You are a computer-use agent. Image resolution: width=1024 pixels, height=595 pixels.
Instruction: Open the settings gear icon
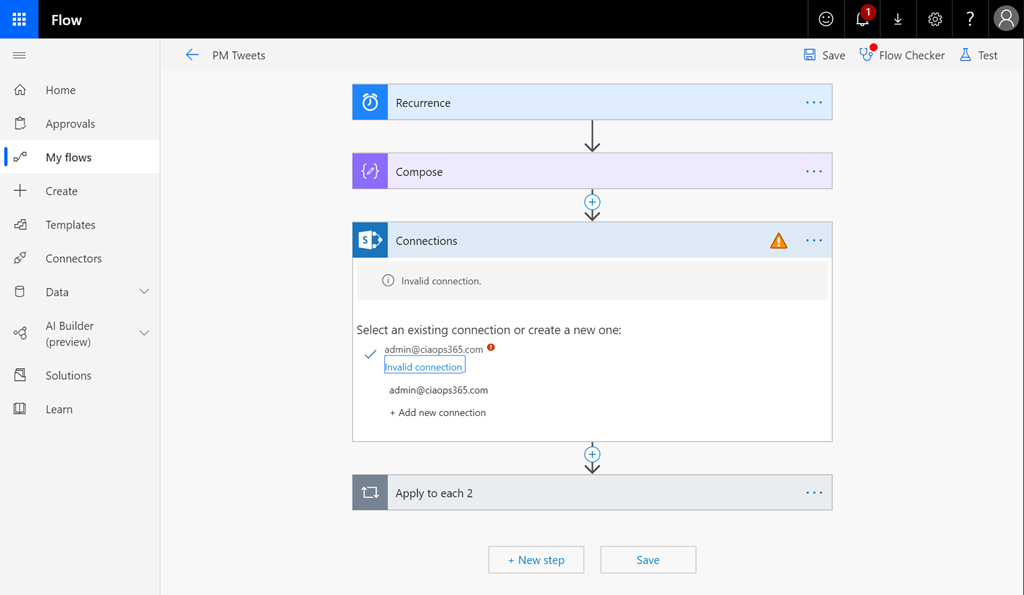click(x=934, y=19)
